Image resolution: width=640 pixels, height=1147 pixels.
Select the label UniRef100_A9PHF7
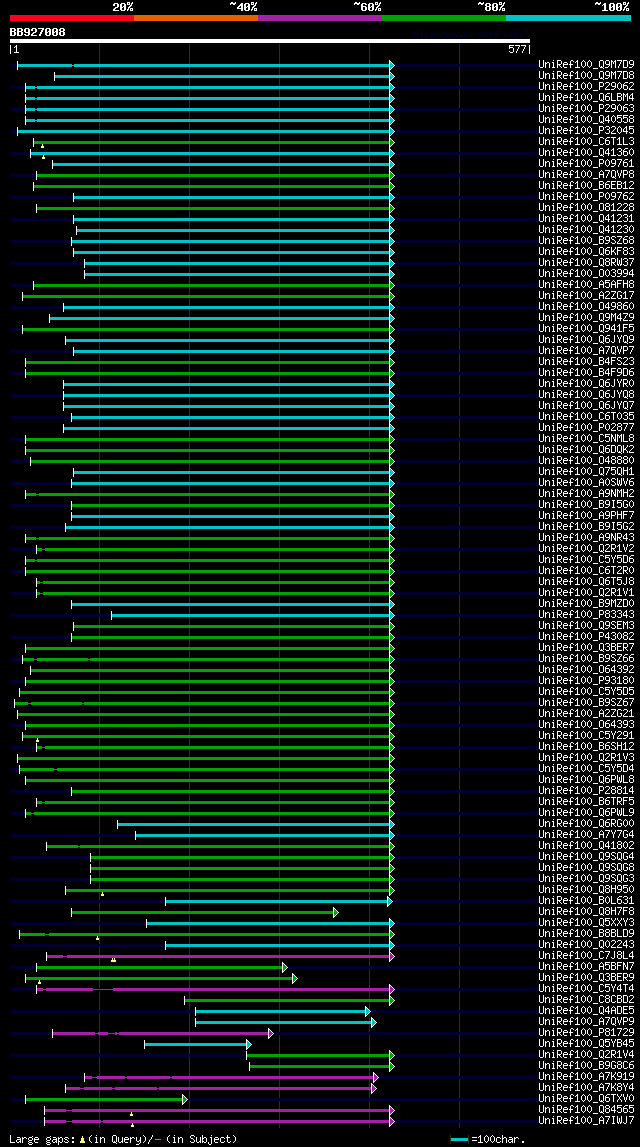586,515
